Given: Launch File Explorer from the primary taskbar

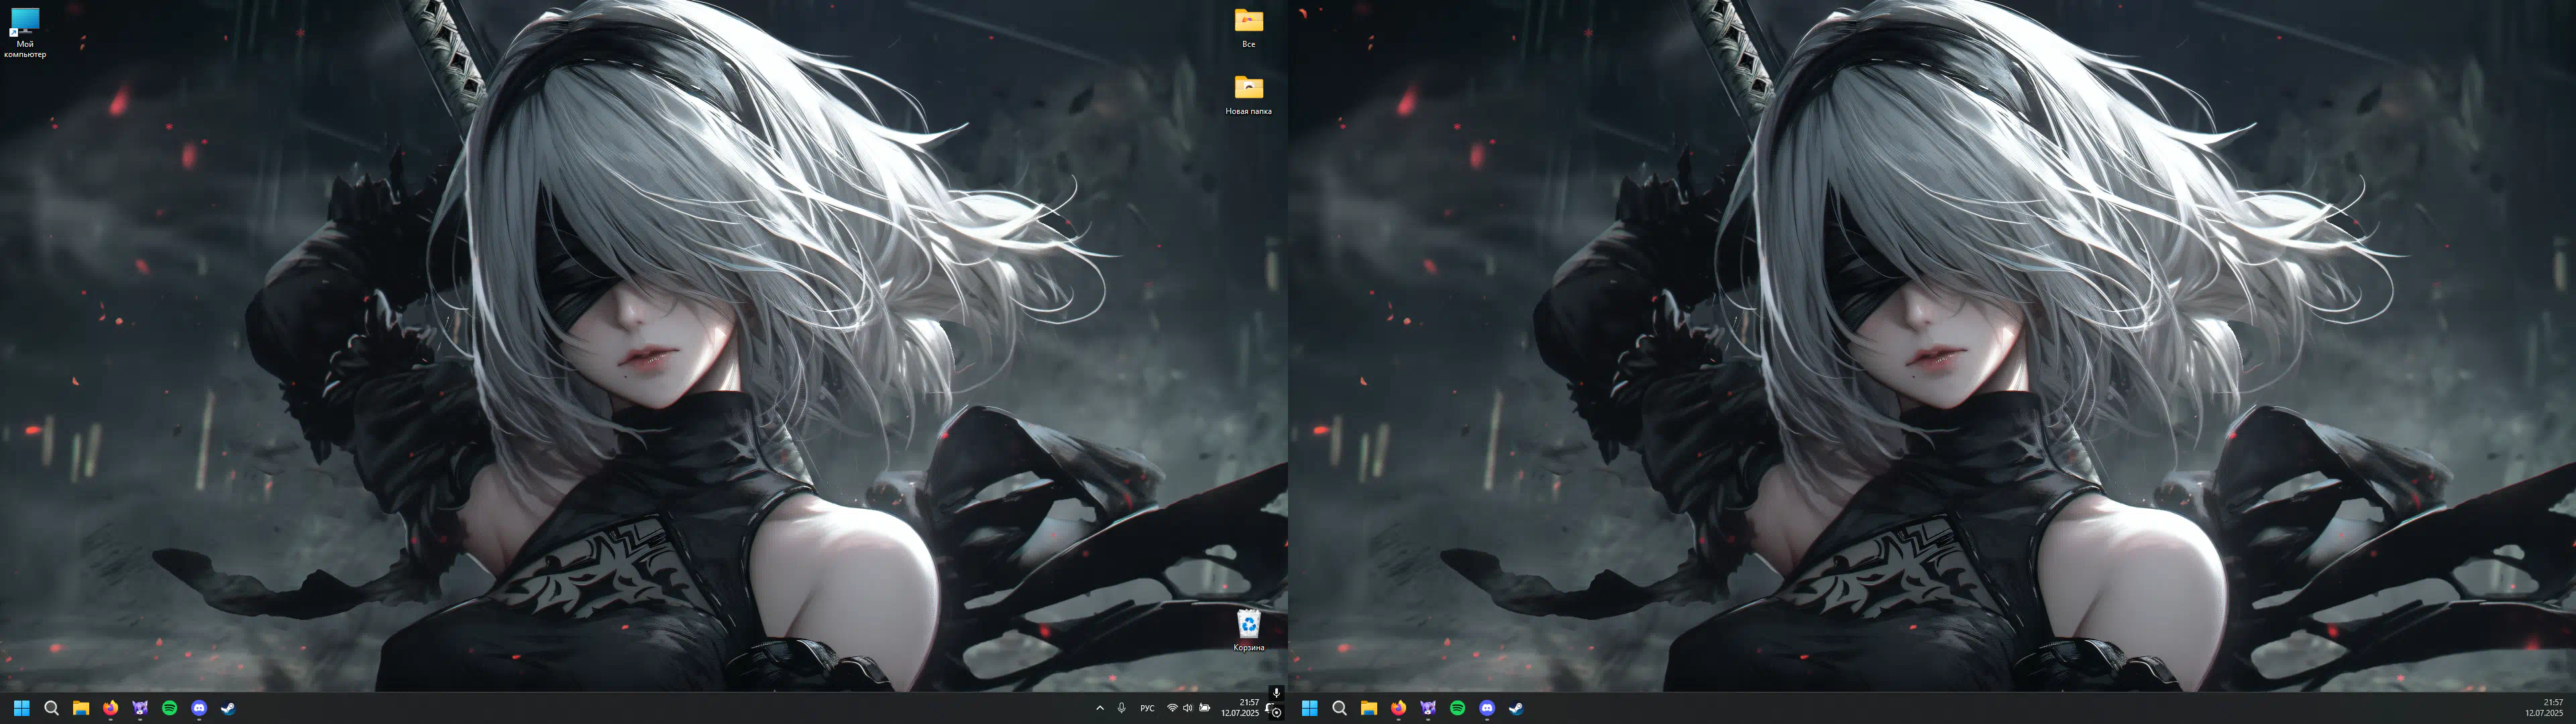Looking at the screenshot, I should (x=81, y=708).
